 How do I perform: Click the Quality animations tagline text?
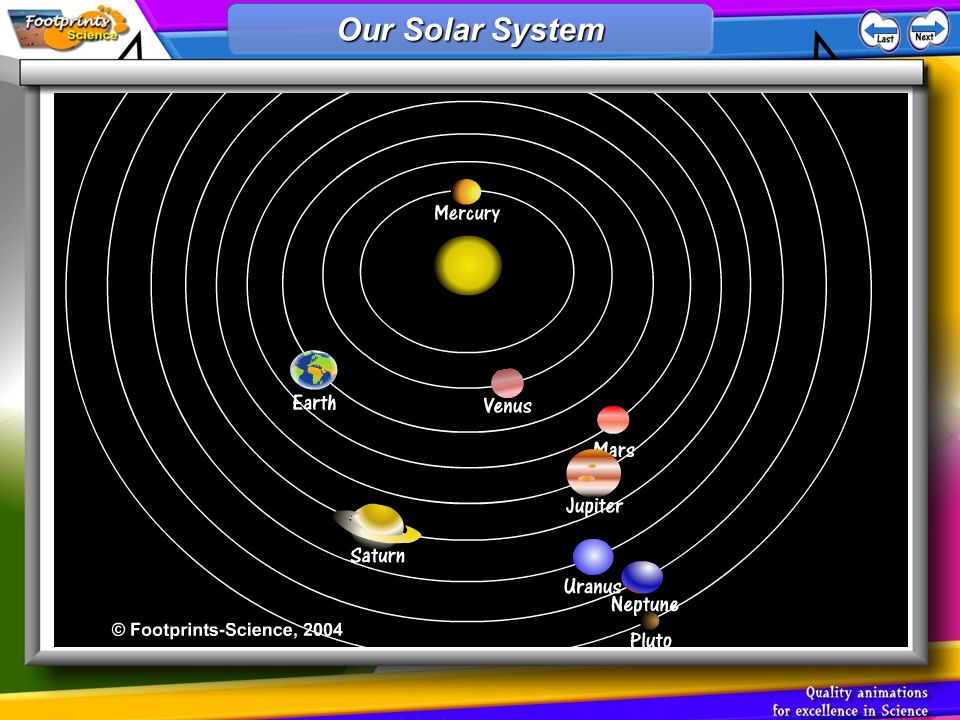[x=850, y=702]
